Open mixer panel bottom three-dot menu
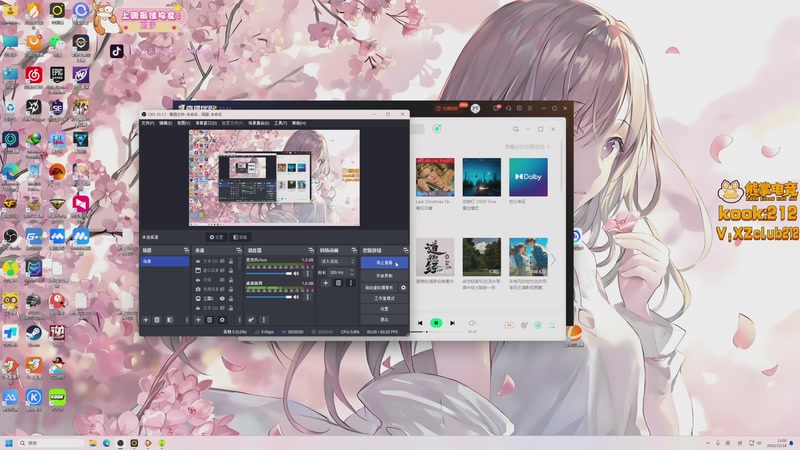The image size is (800, 450). pyautogui.click(x=264, y=320)
